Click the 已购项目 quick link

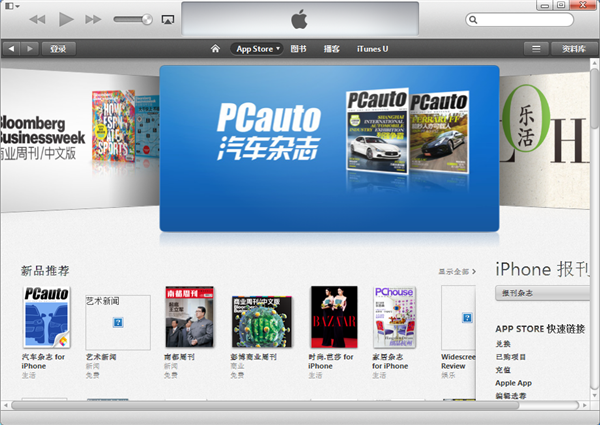(510, 357)
